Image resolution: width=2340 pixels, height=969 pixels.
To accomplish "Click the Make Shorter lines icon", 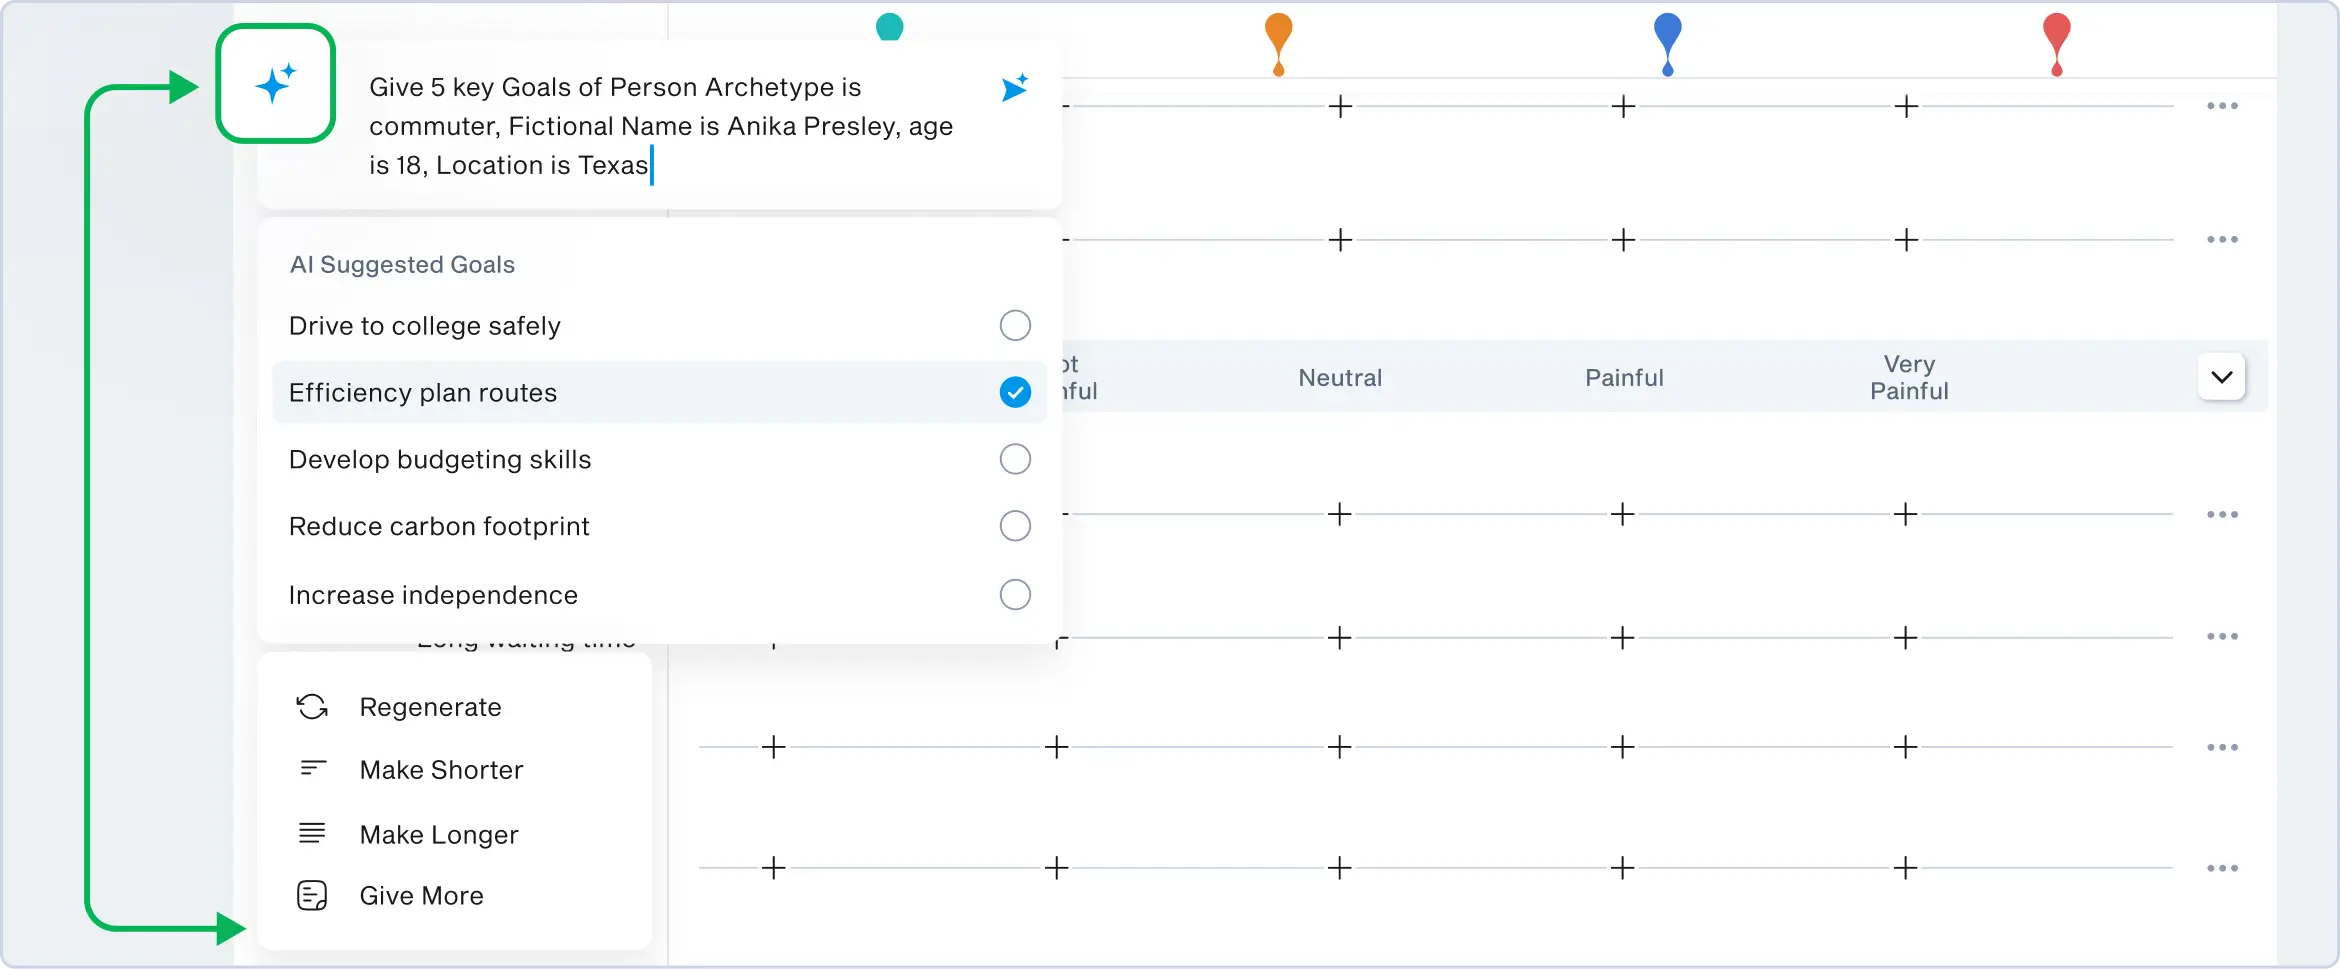I will coord(312,769).
